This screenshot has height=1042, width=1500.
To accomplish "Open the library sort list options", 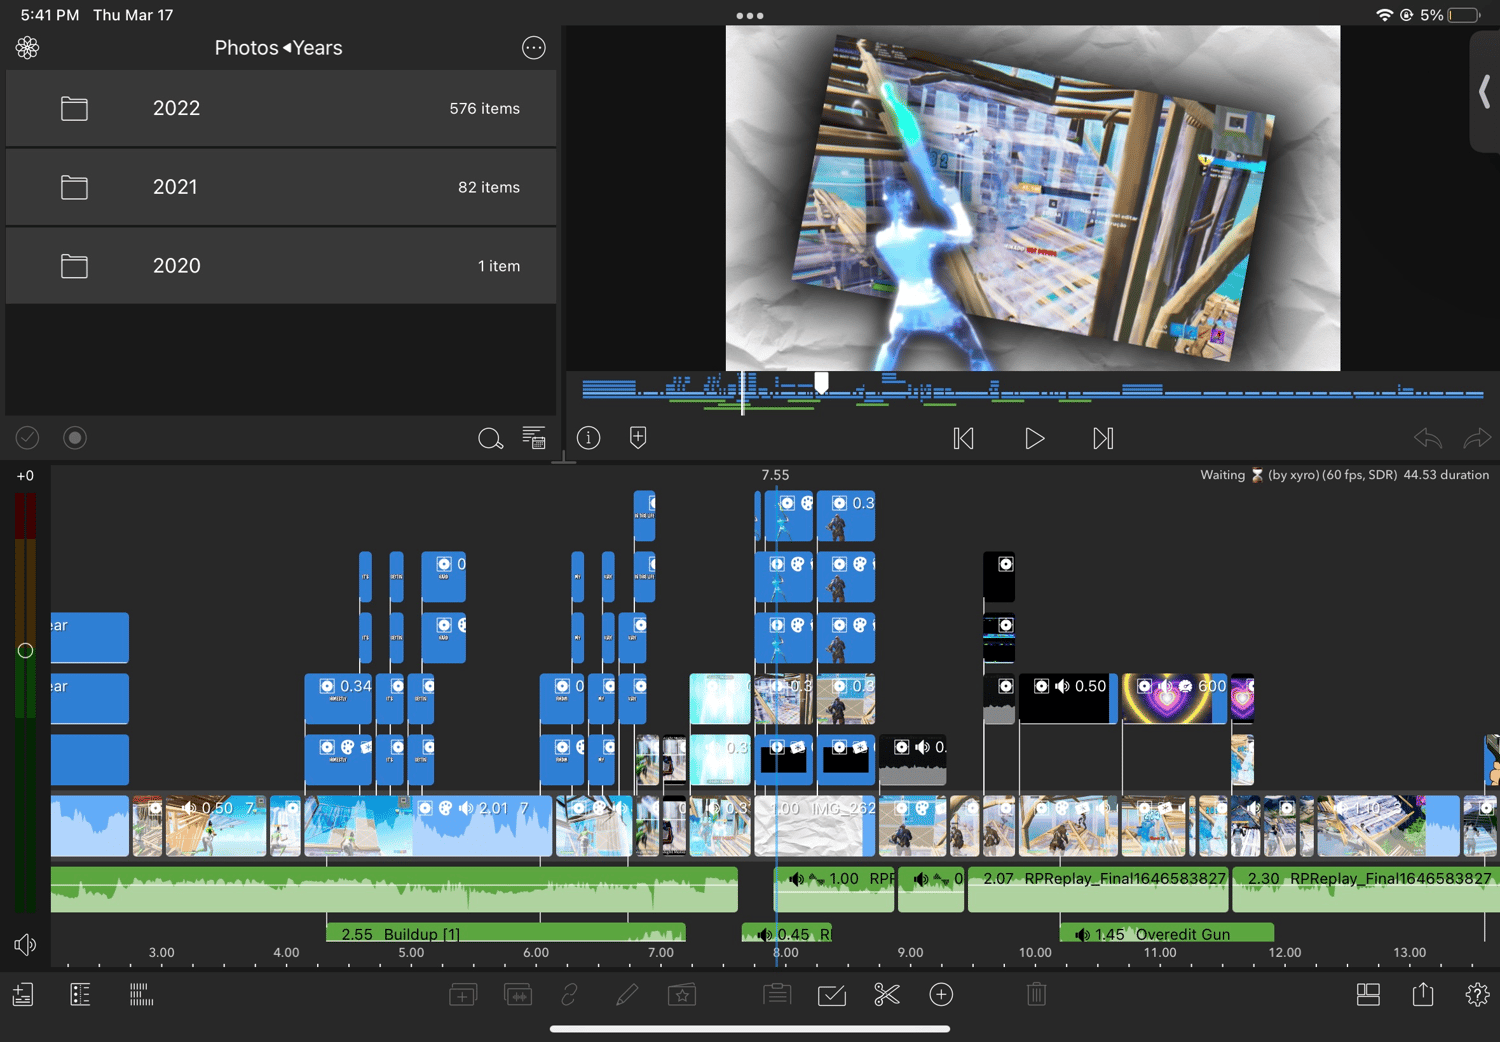I will point(534,438).
